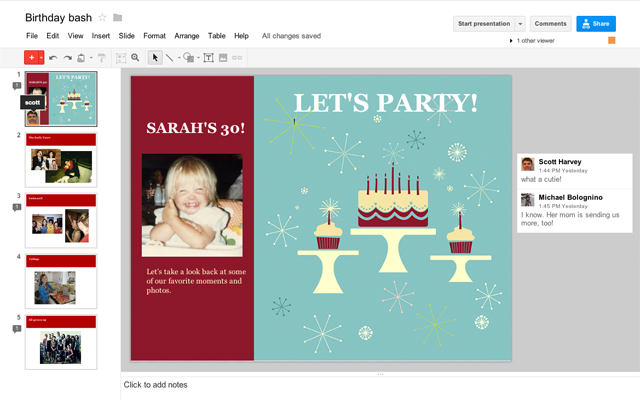Click the insert image icon
Image resolution: width=640 pixels, height=400 pixels.
point(223,58)
